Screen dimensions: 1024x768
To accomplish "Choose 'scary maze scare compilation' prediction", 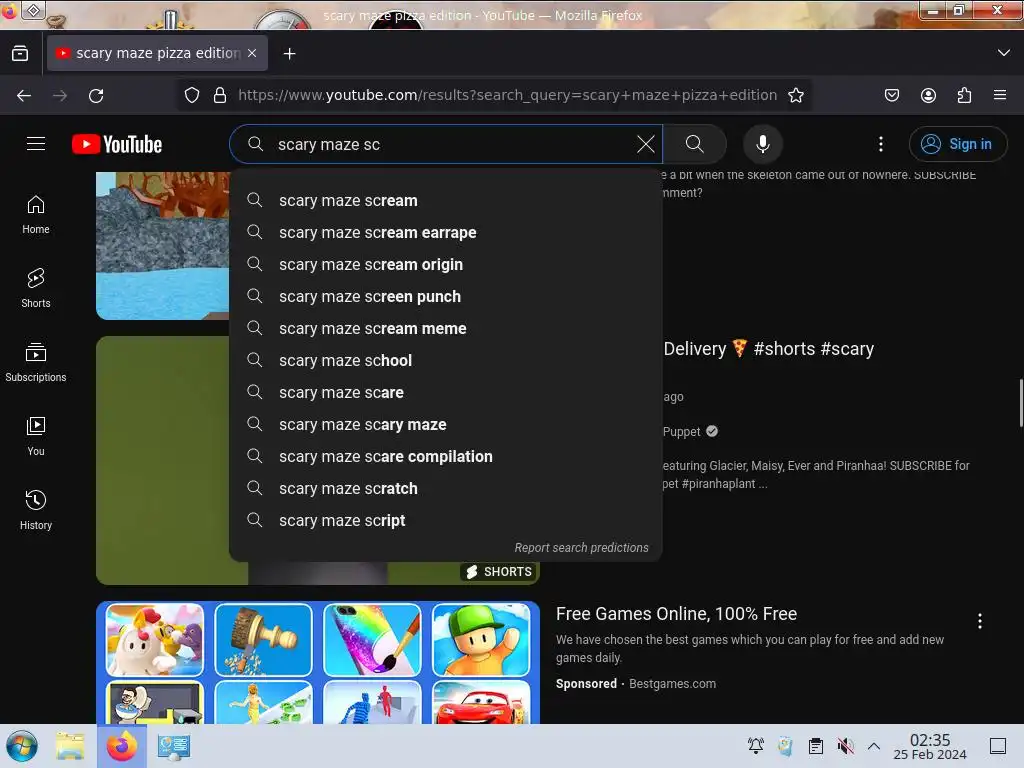I will tap(446, 456).
